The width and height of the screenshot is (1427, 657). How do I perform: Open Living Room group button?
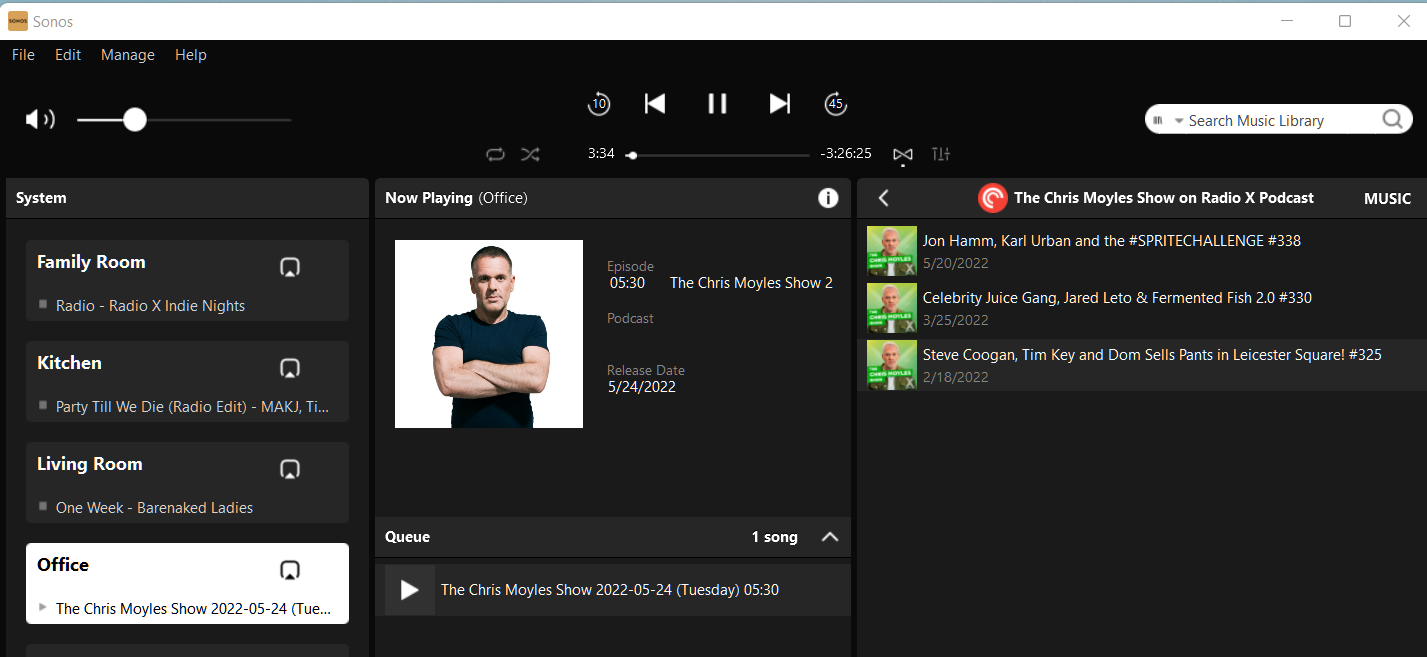(x=290, y=469)
